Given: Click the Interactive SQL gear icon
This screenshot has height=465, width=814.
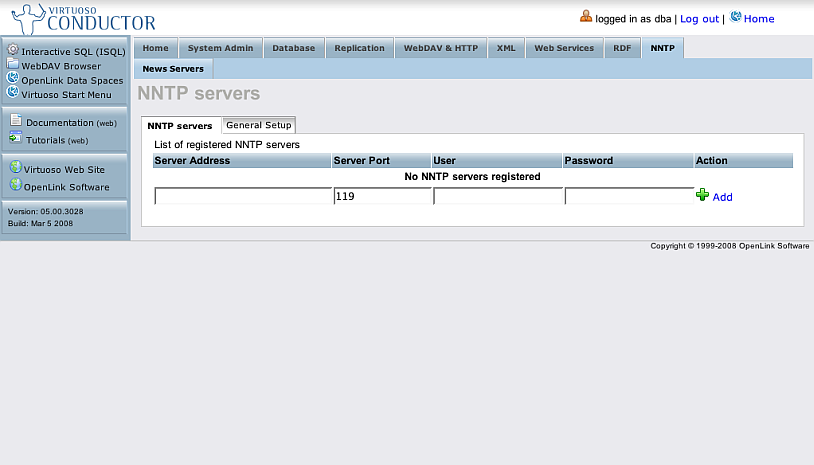Looking at the screenshot, I should 13,50.
